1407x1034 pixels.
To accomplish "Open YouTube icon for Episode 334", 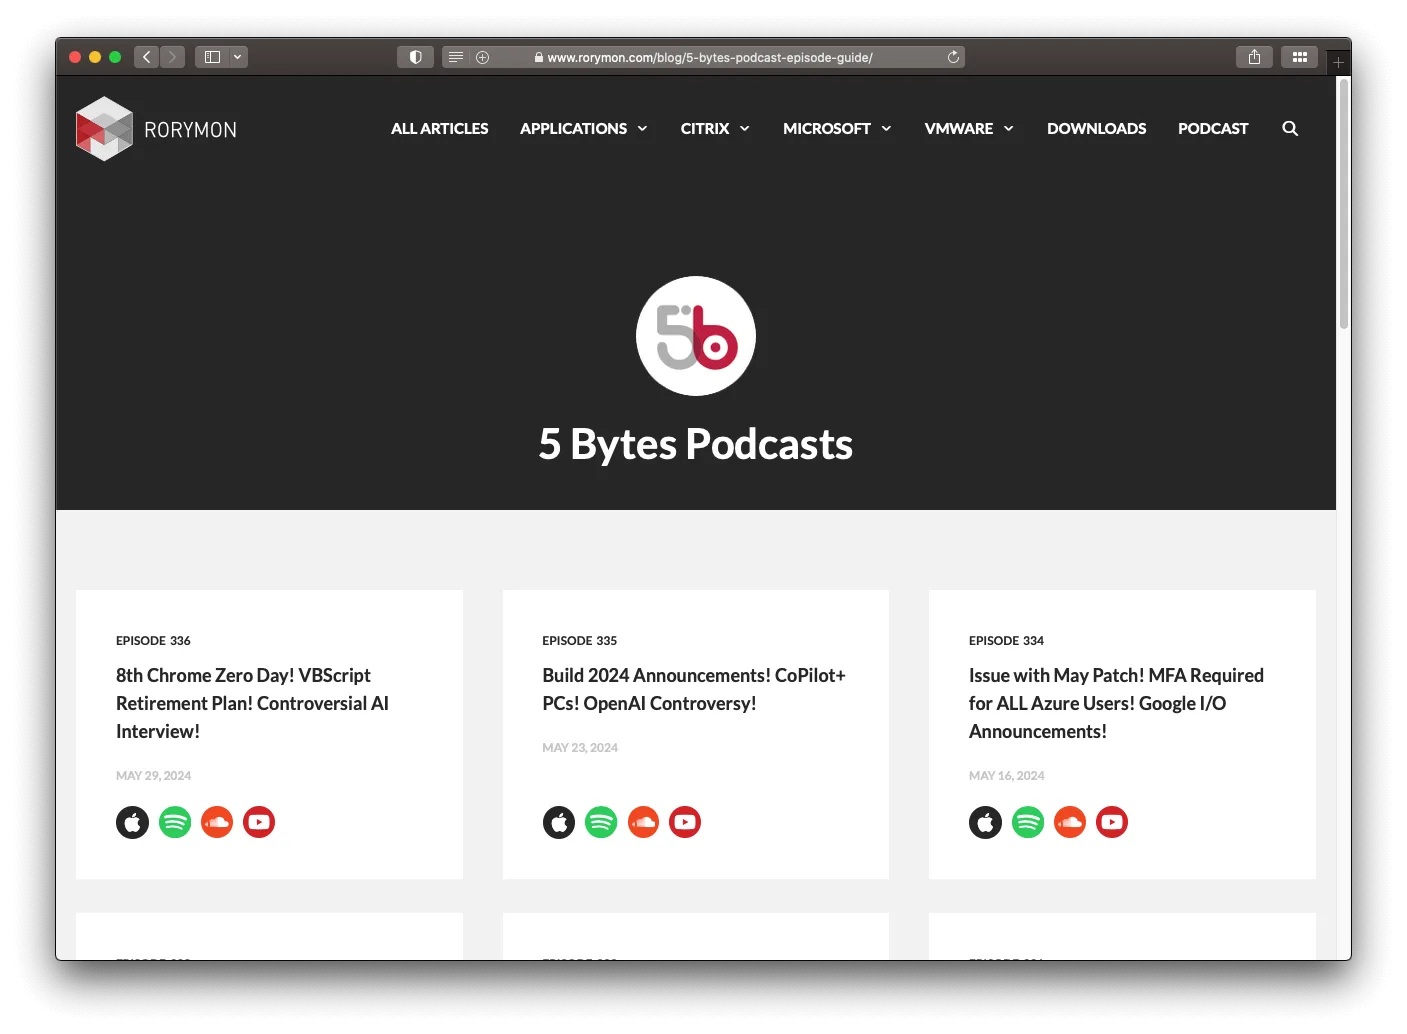I will pos(1112,822).
